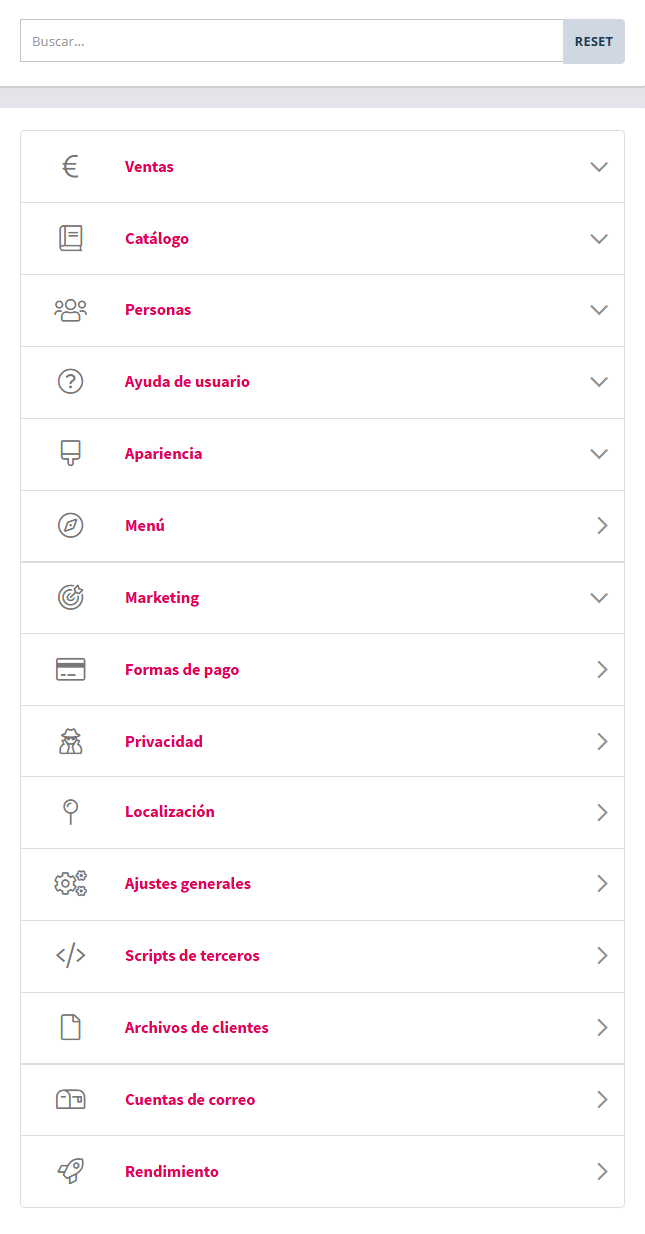Click the paintbrush icon for Apariencia
This screenshot has height=1234, width=645.
tap(70, 454)
